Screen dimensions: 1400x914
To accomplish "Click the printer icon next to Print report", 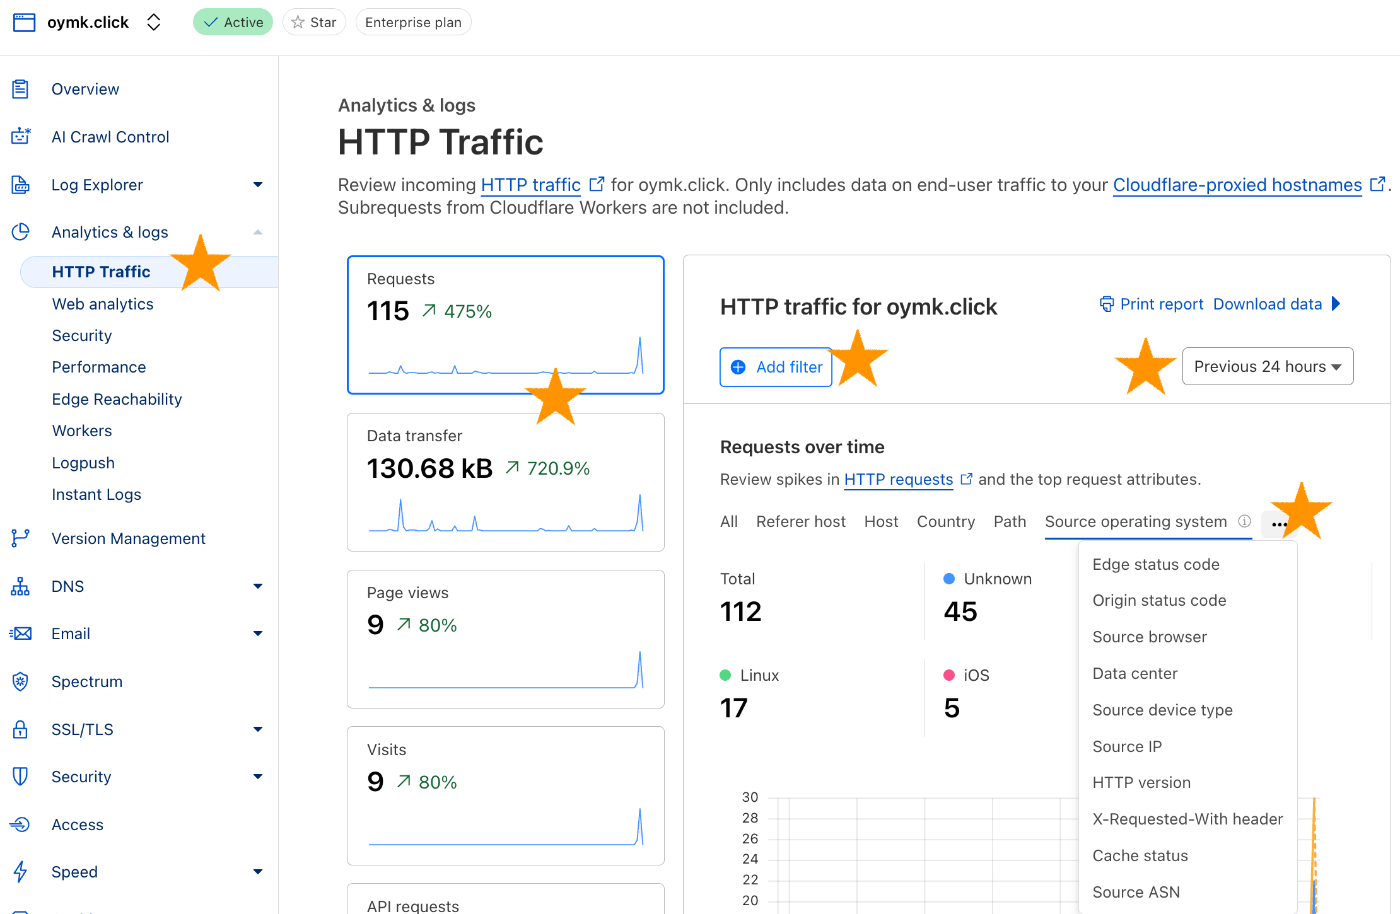I will click(1107, 304).
